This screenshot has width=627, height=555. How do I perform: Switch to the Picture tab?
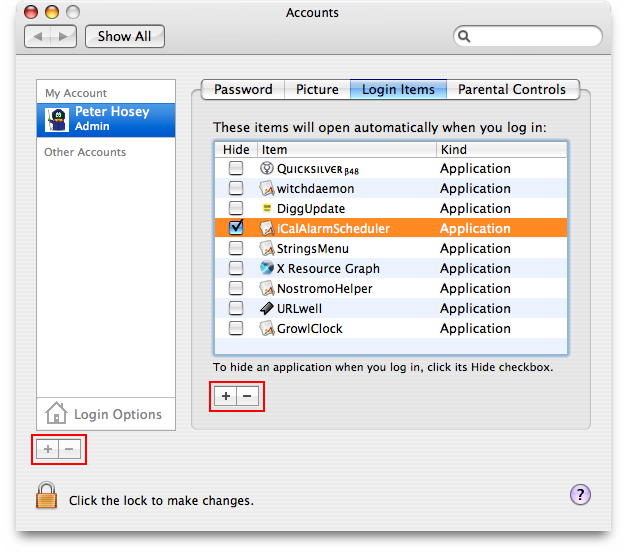[317, 89]
